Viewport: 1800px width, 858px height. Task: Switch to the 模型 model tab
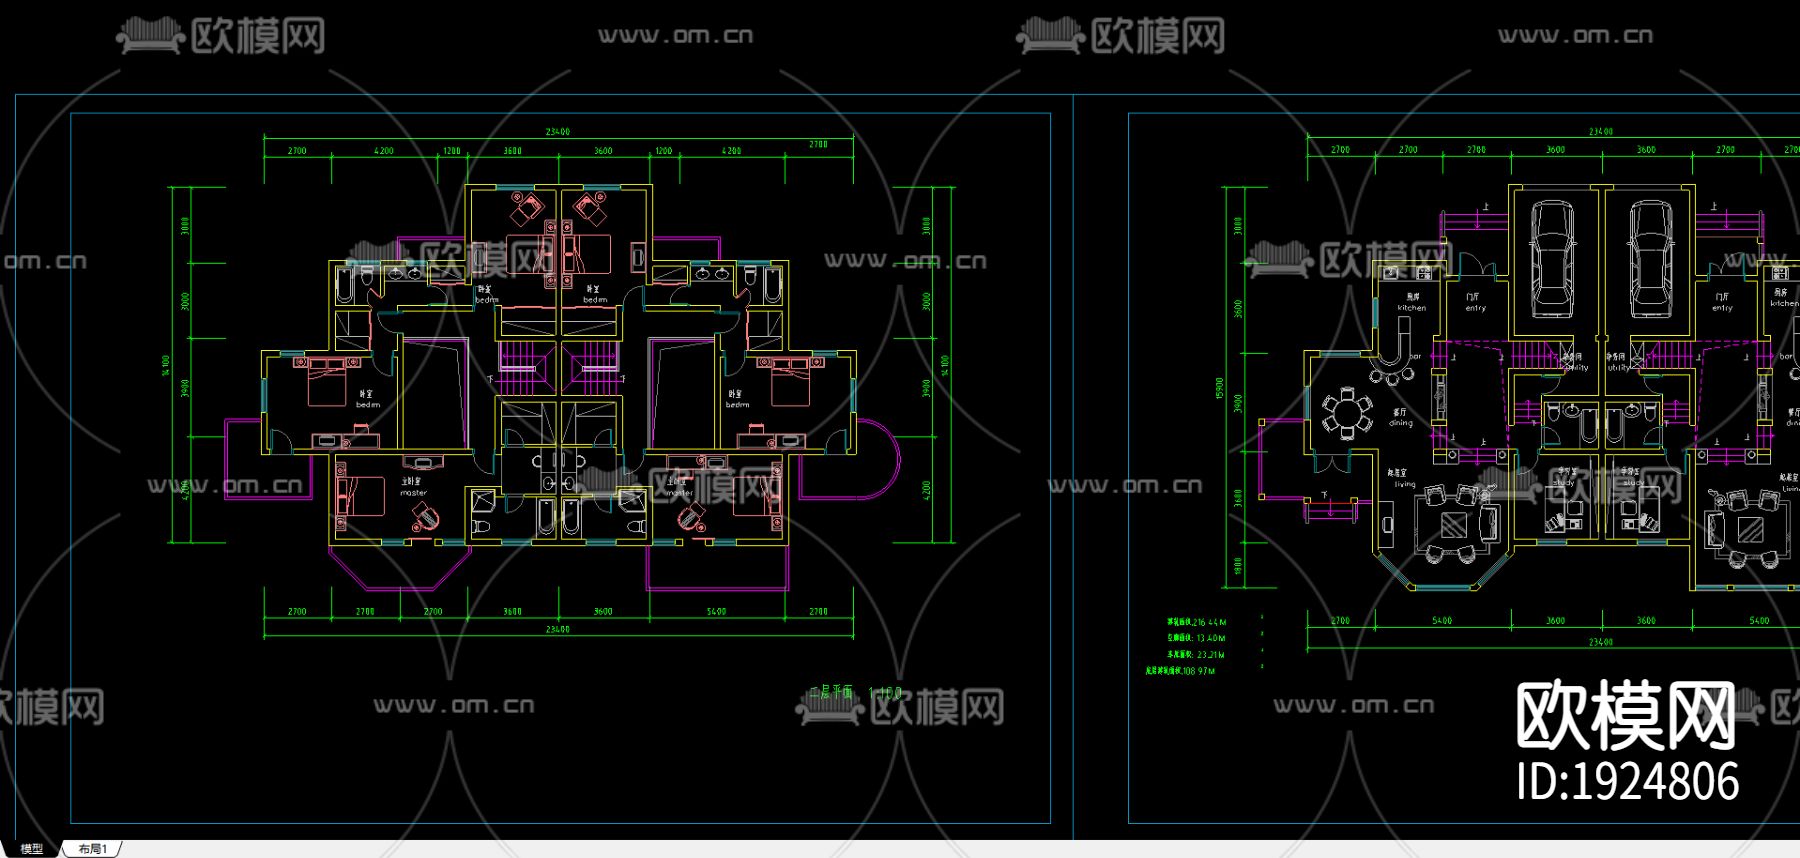[x=31, y=849]
